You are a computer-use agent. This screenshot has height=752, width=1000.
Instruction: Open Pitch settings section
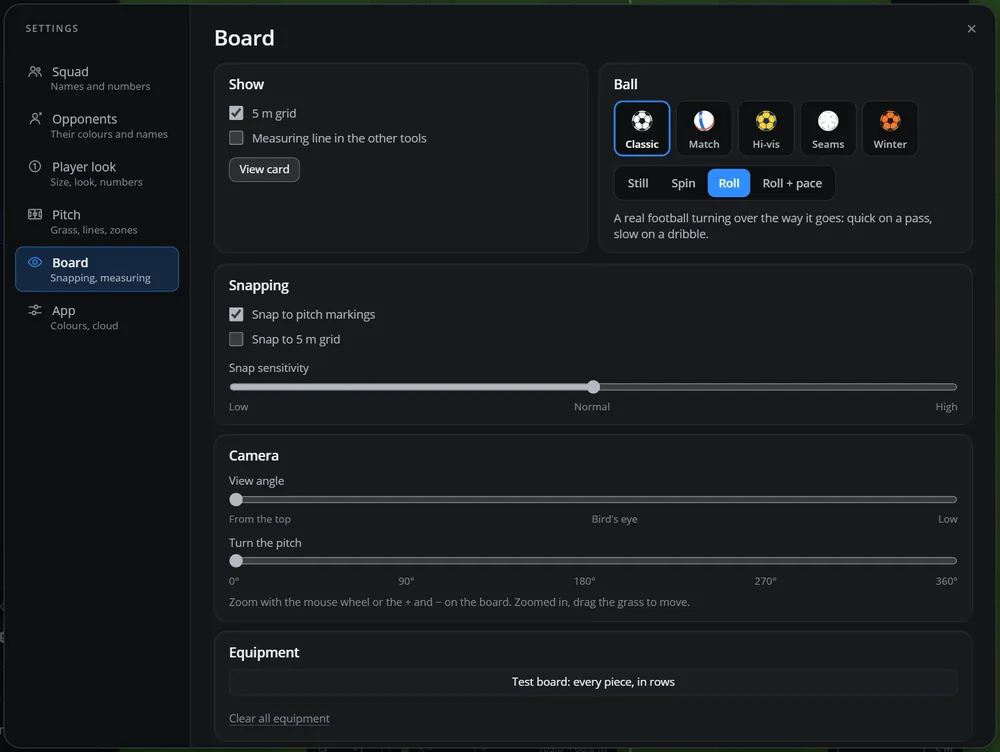(97, 221)
